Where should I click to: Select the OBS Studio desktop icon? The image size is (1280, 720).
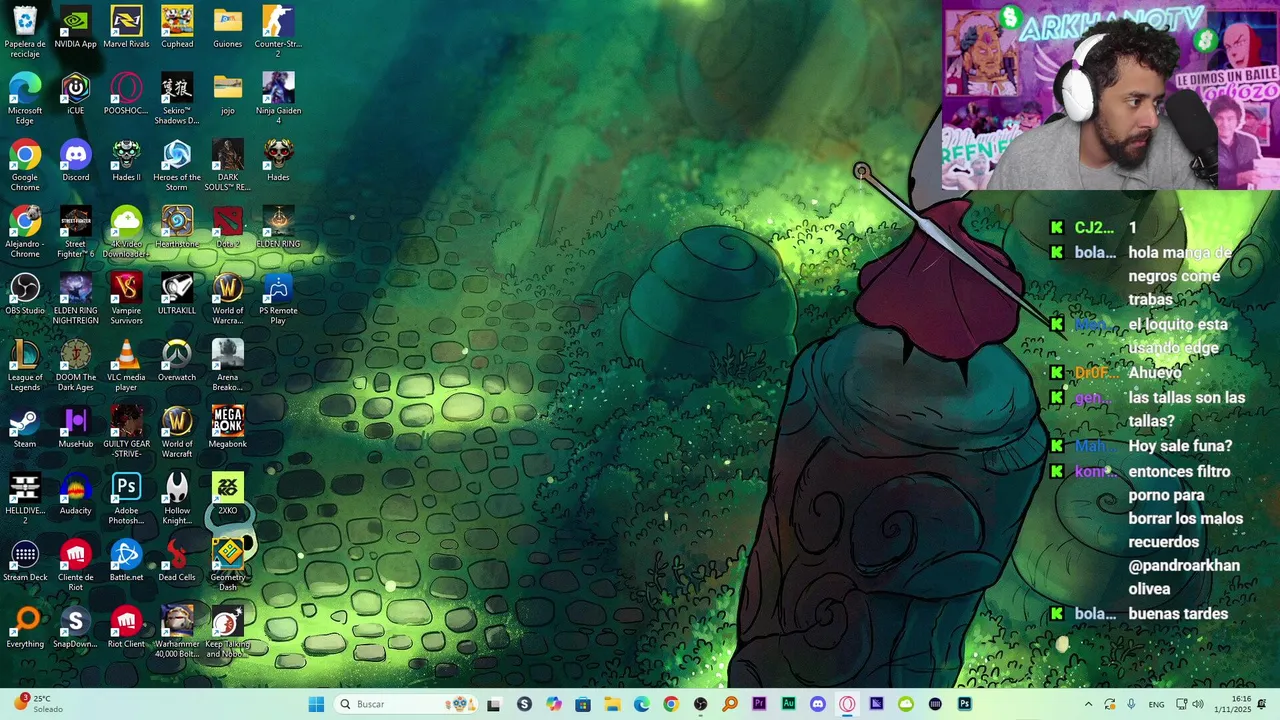point(25,294)
